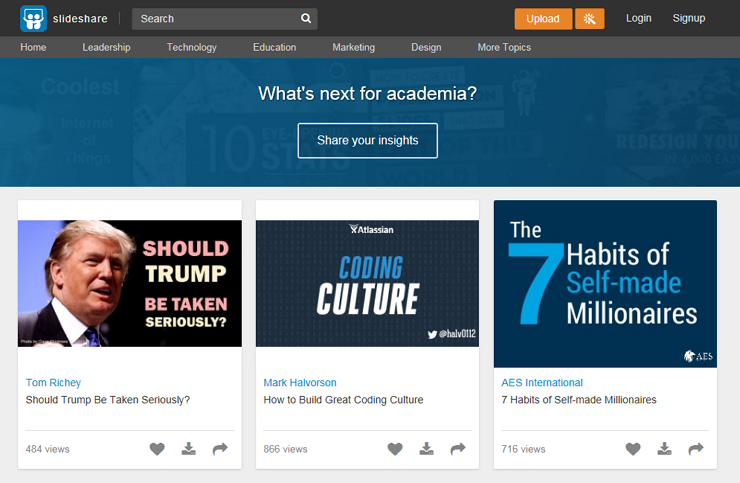The height and width of the screenshot is (483, 740).
Task: Open Mark Halvorson's author profile
Action: (300, 382)
